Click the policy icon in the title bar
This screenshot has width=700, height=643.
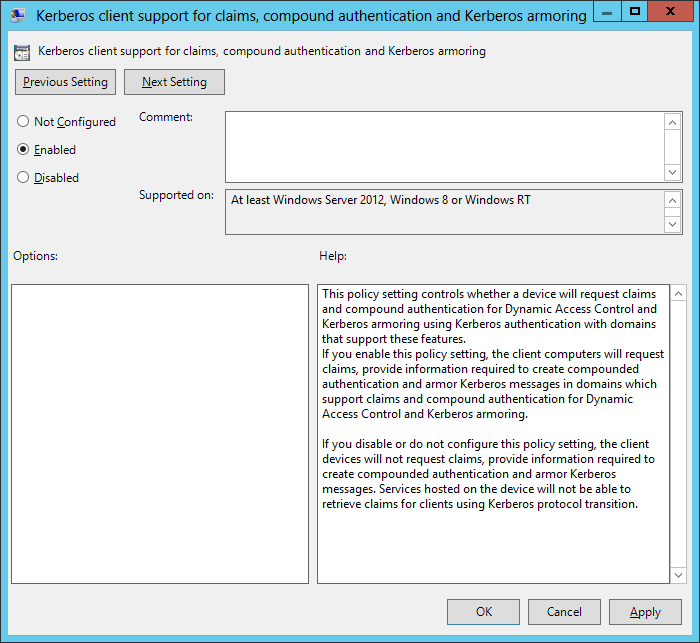[18, 16]
